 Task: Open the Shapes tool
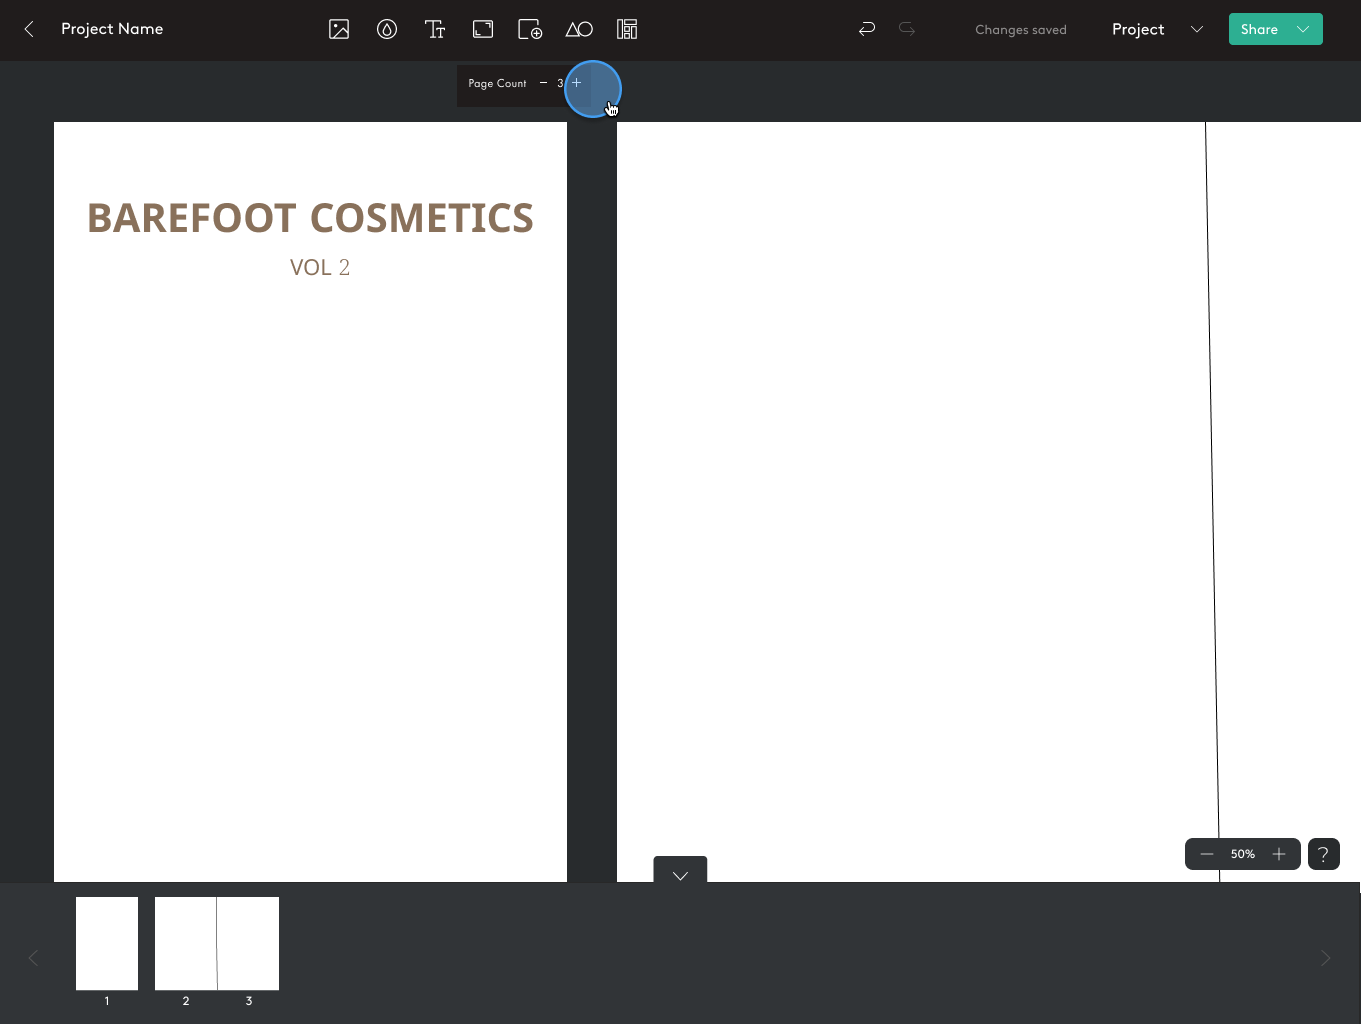[x=579, y=29]
